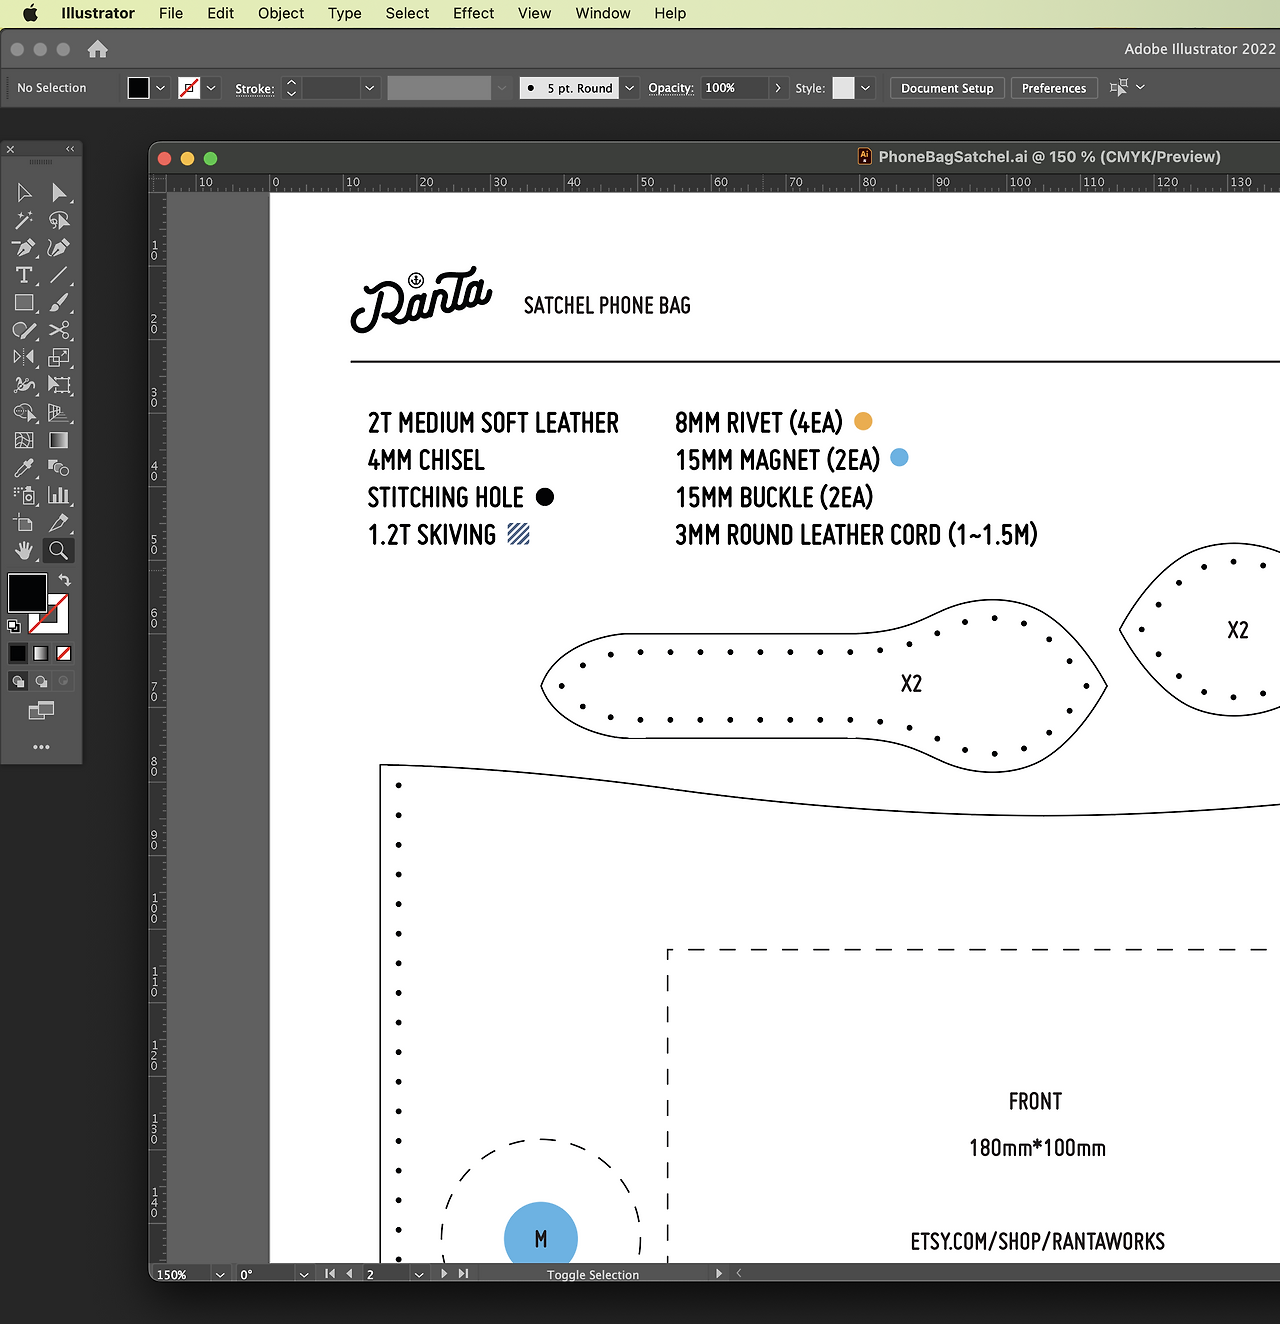Select the Warp tool

25,385
